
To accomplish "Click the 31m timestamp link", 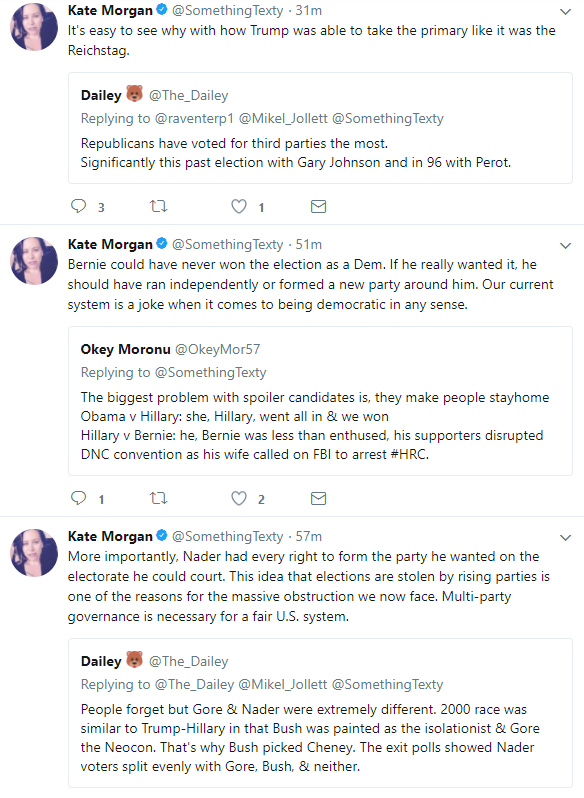I will [309, 10].
